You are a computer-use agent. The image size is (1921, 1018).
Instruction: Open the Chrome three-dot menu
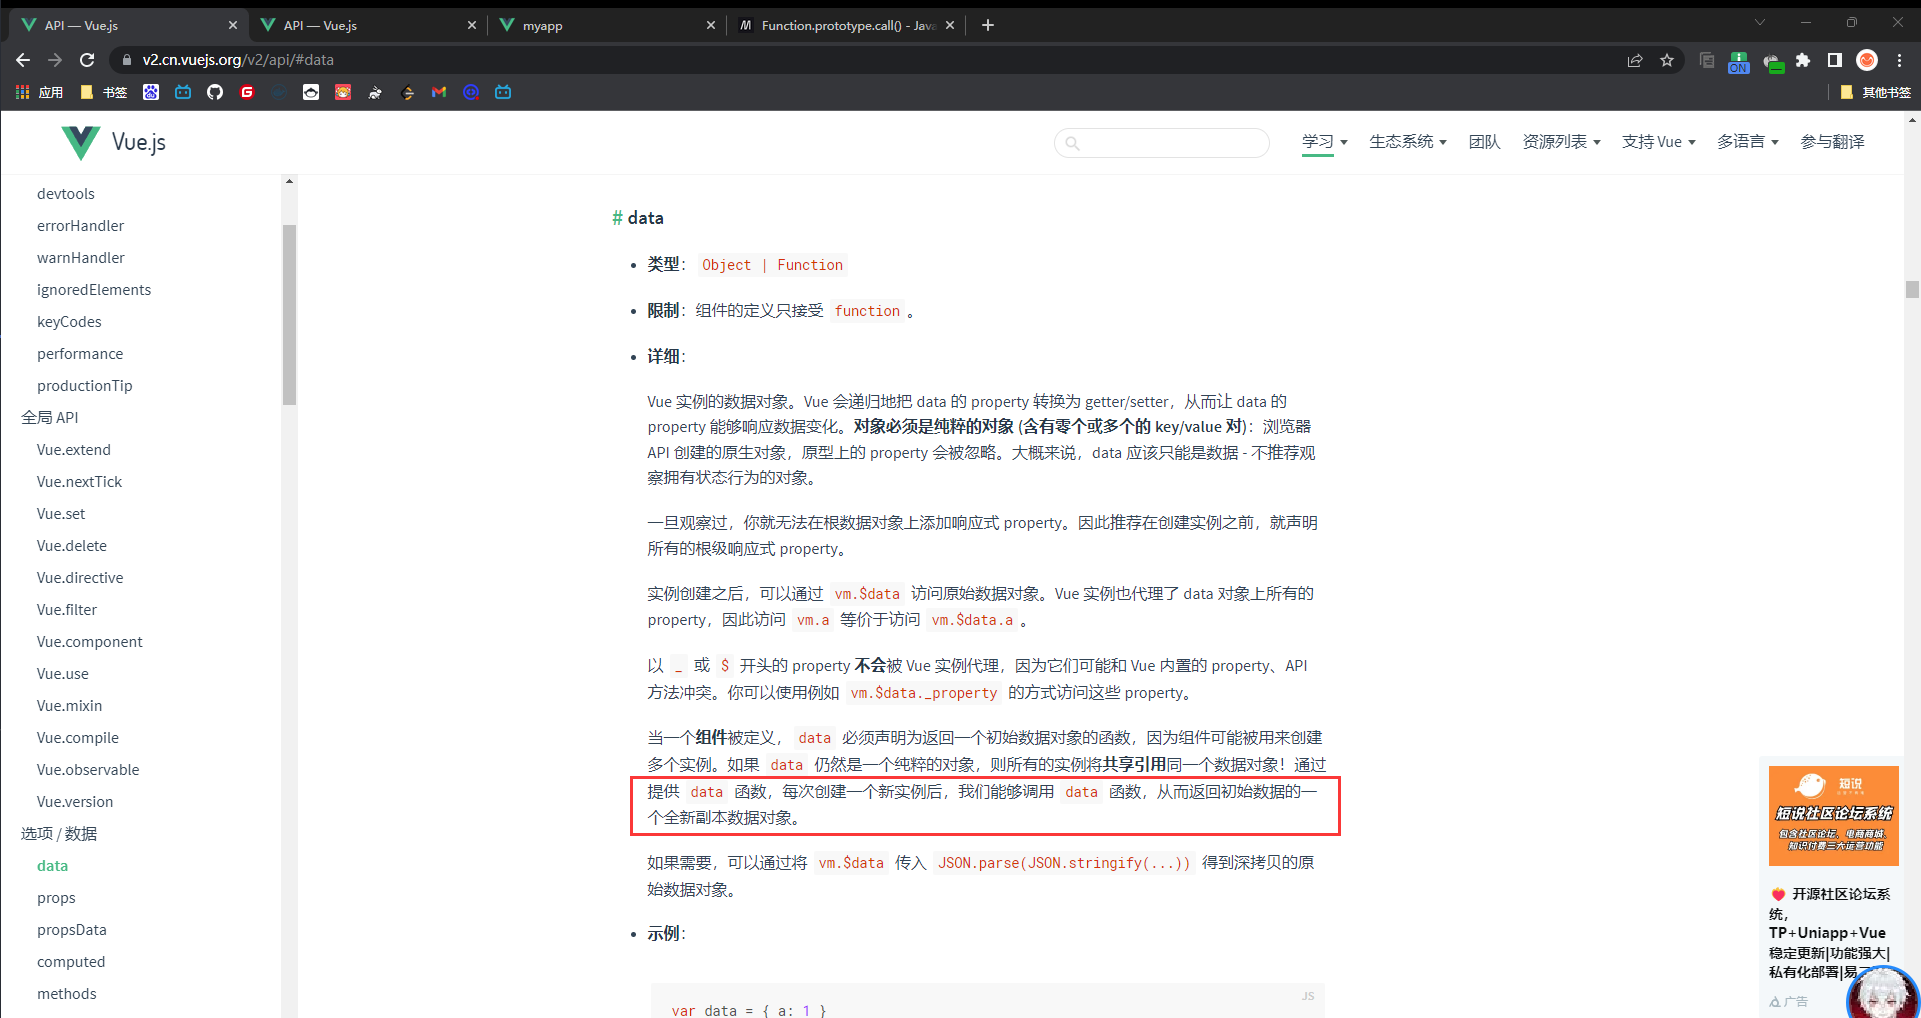[1899, 60]
